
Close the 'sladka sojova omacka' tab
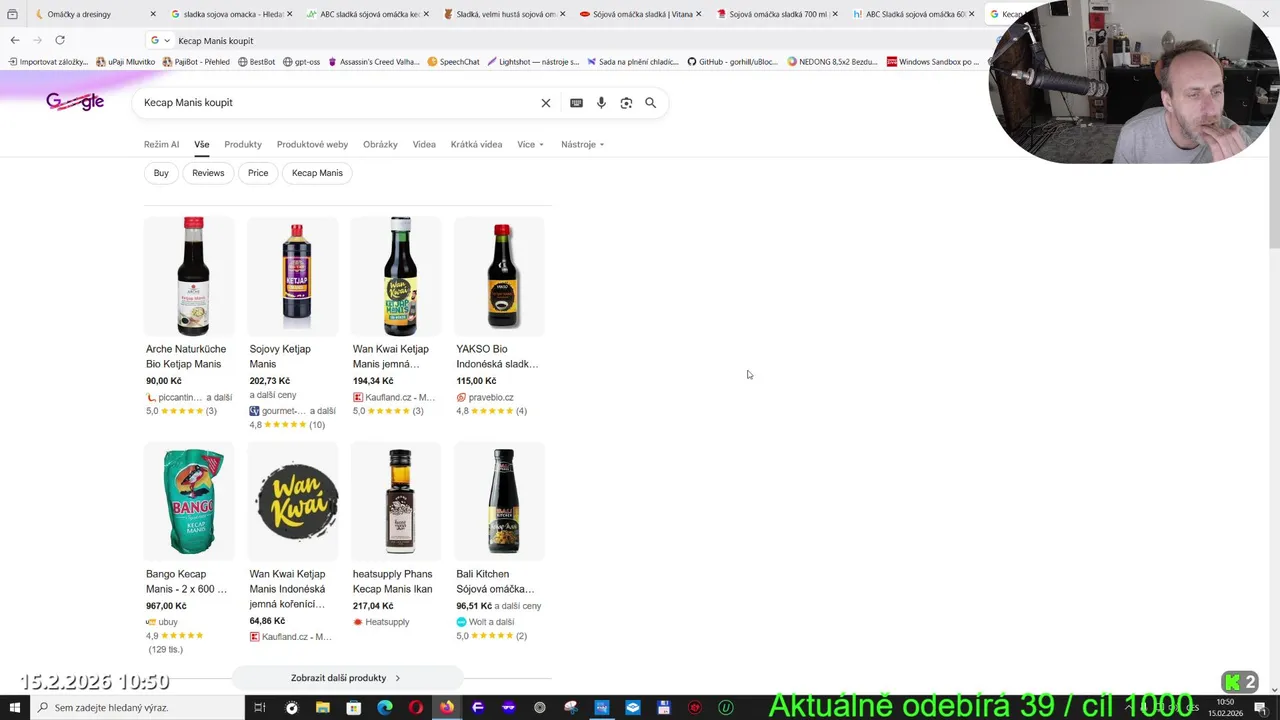click(290, 14)
